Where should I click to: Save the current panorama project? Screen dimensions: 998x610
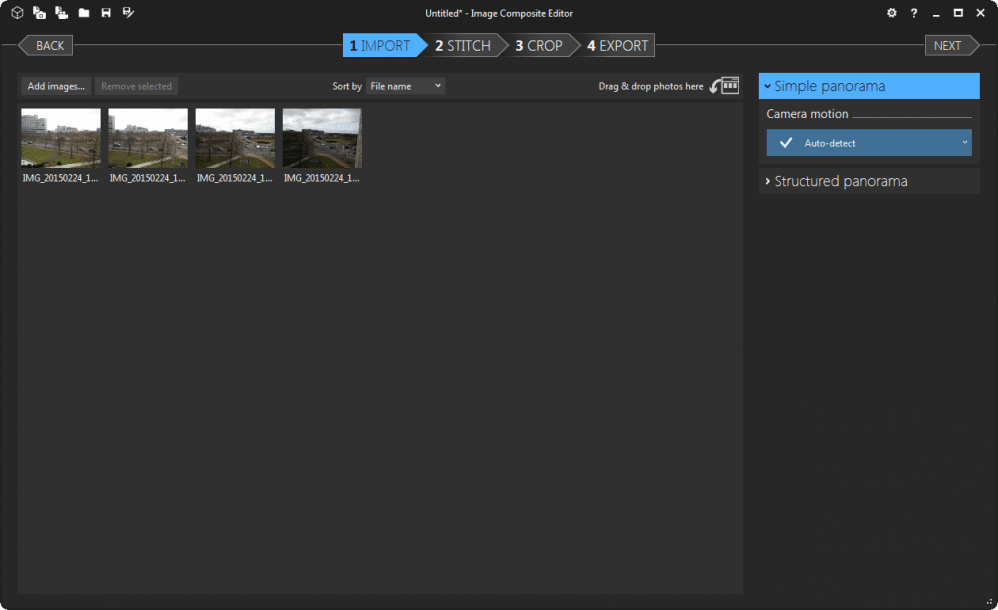106,13
